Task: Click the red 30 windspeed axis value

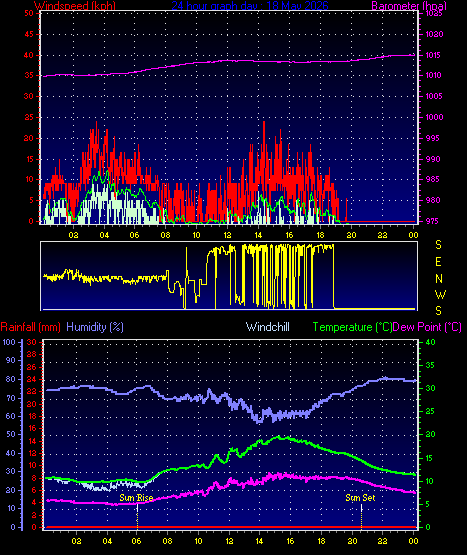Action: pos(29,96)
